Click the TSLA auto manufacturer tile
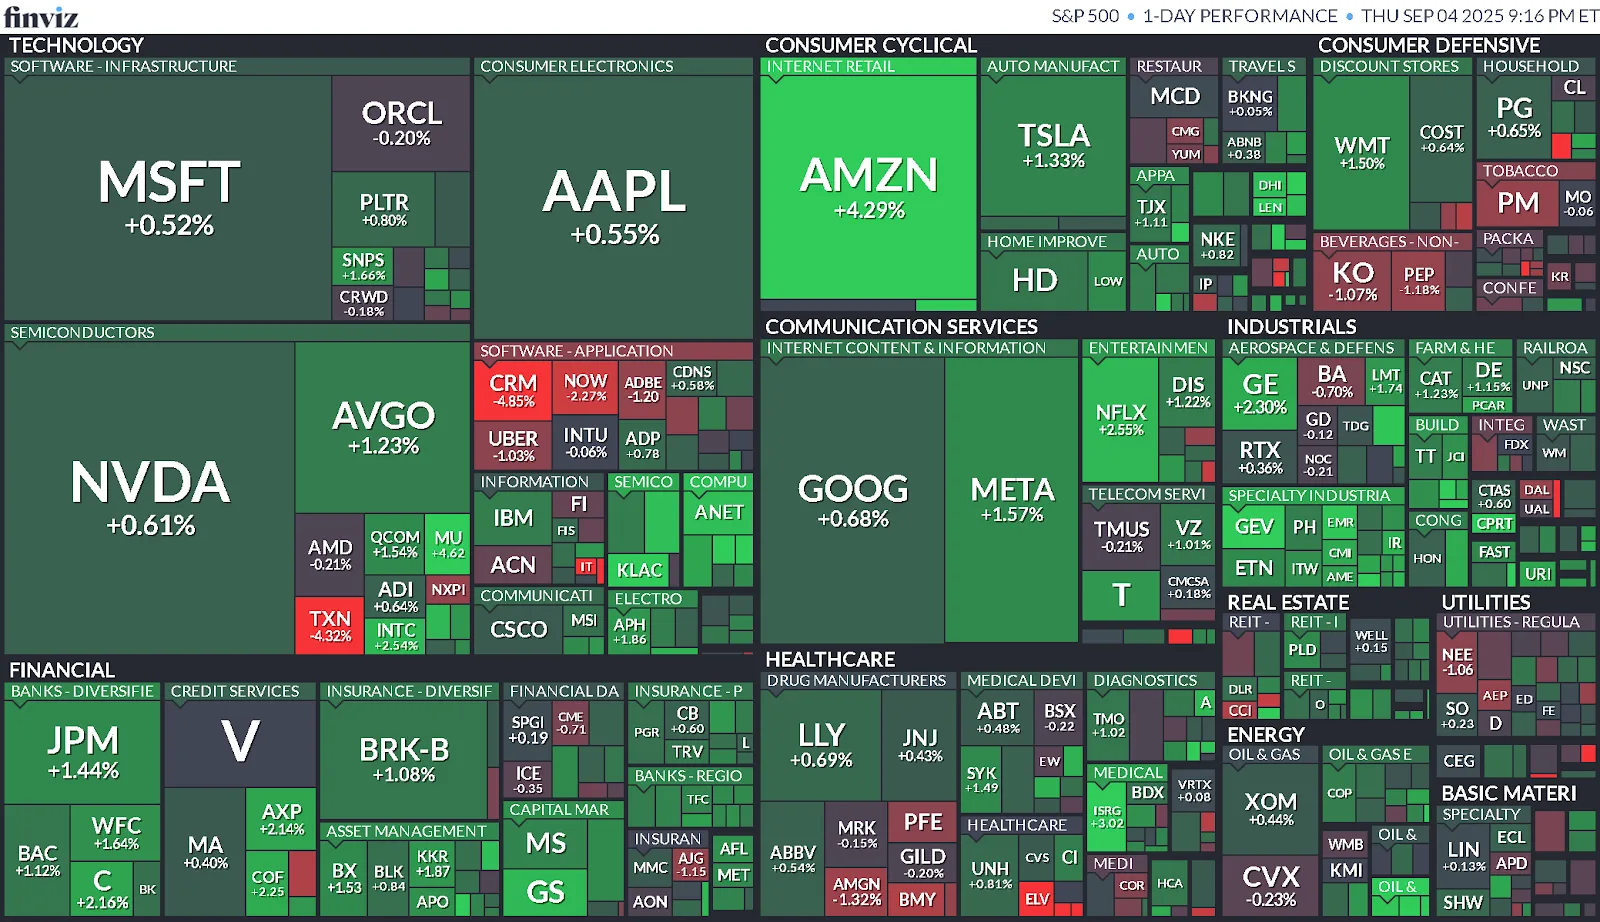Image resolution: width=1600 pixels, height=922 pixels. click(1053, 146)
